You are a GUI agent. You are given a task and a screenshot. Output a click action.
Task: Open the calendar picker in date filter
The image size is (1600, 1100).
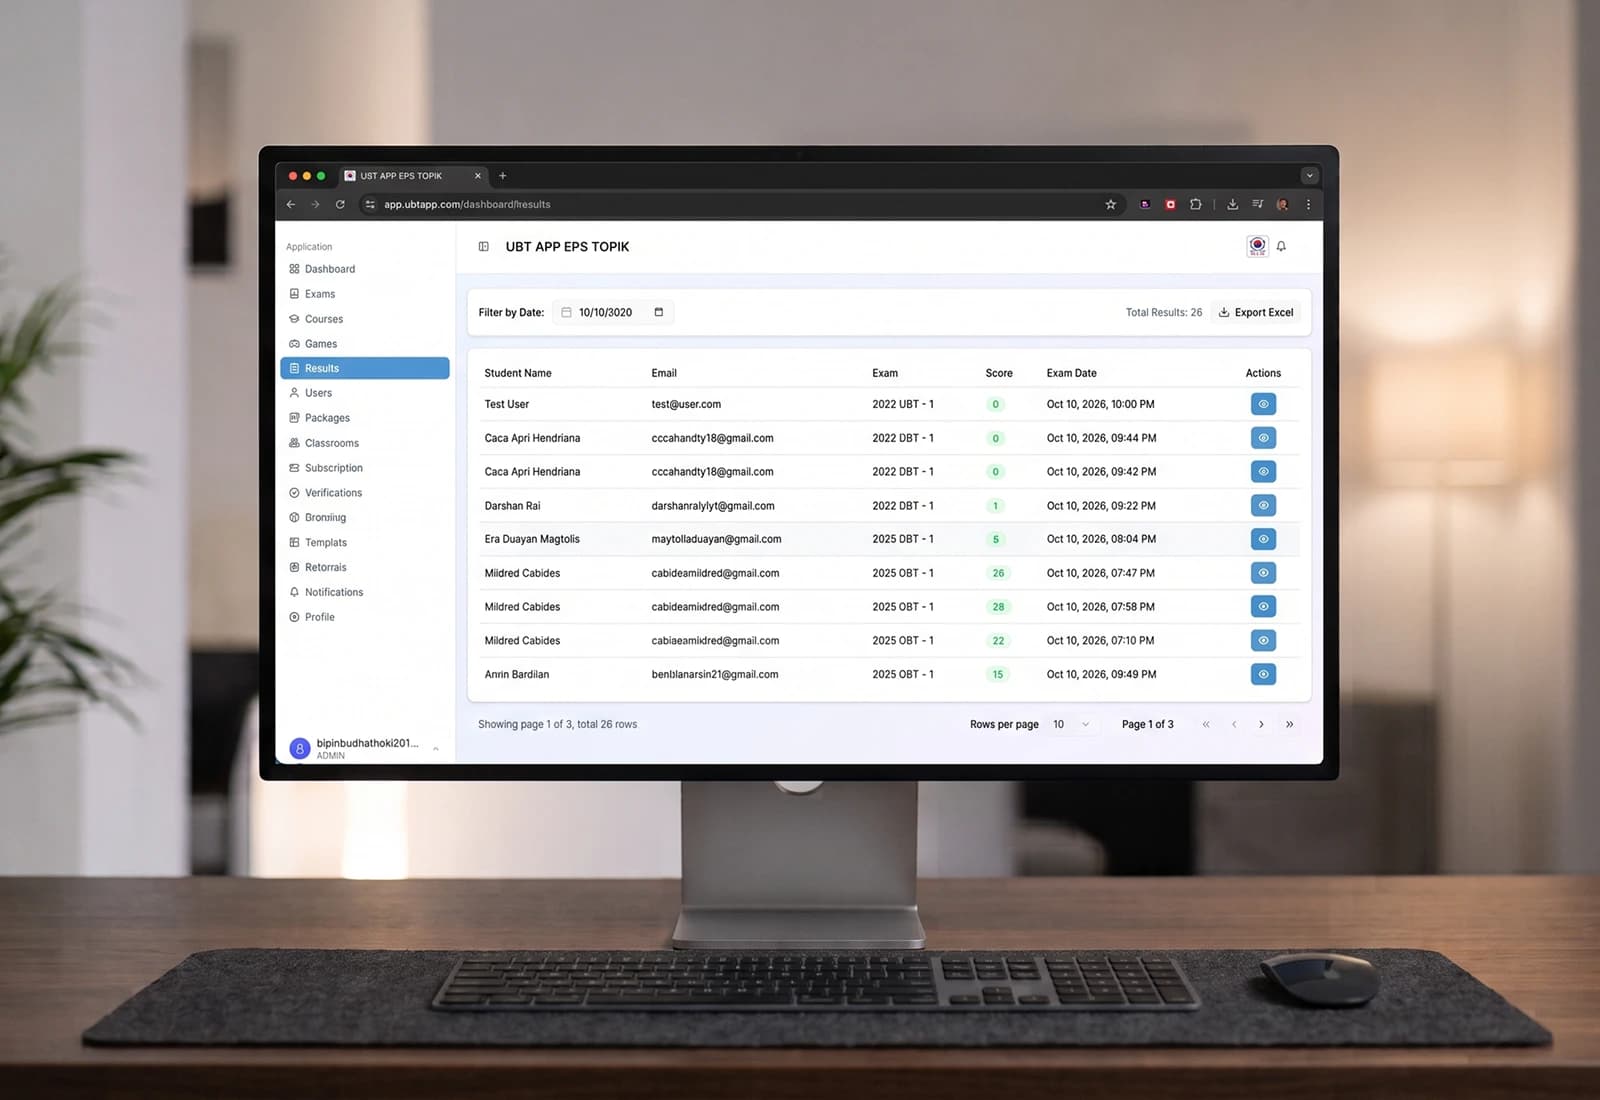(658, 312)
